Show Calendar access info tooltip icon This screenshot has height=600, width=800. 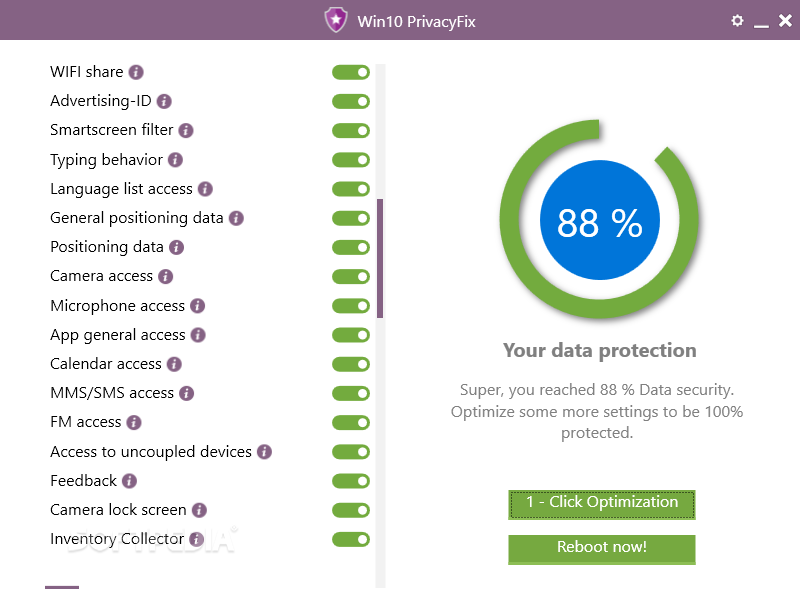pos(174,364)
